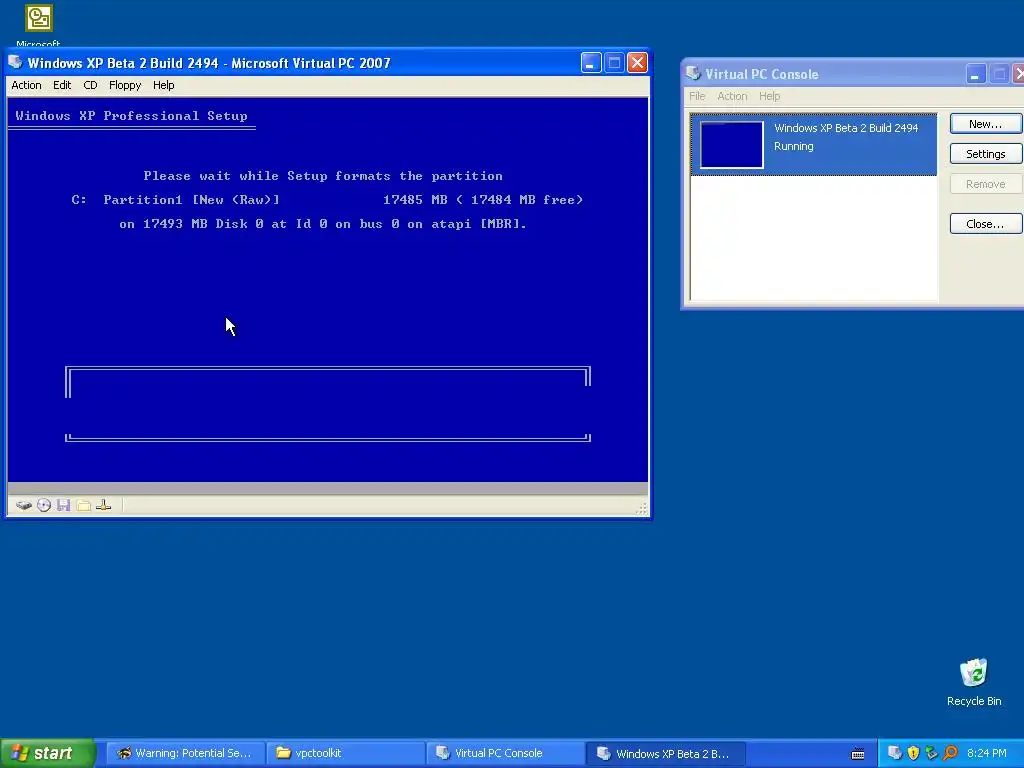The height and width of the screenshot is (768, 1024).
Task: Open the VM window's Help menu
Action: point(163,86)
